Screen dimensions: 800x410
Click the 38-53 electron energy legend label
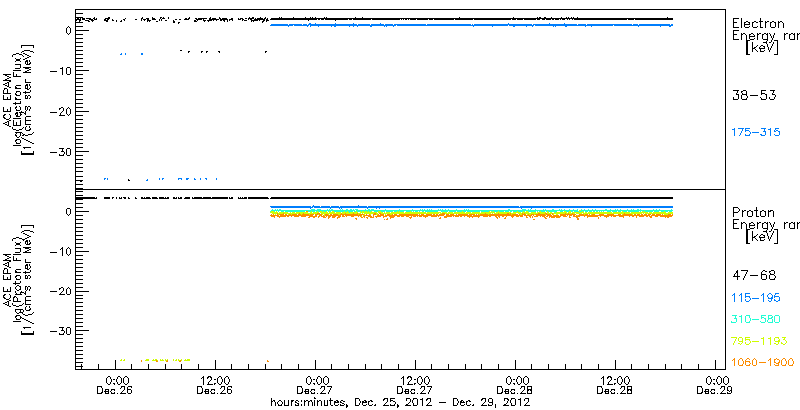pyautogui.click(x=754, y=95)
